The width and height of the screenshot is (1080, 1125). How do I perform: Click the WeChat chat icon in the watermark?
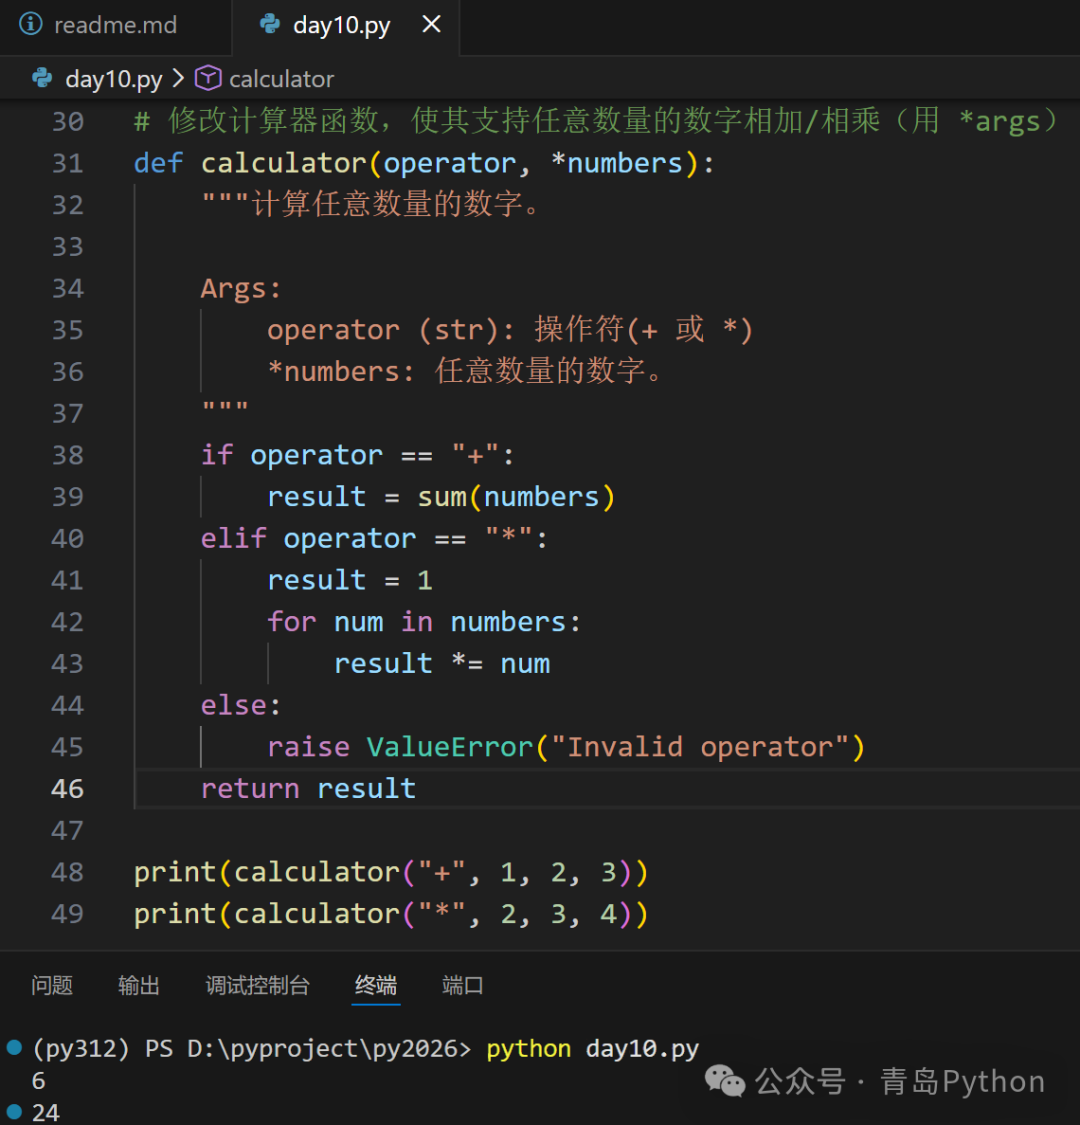[x=723, y=1082]
